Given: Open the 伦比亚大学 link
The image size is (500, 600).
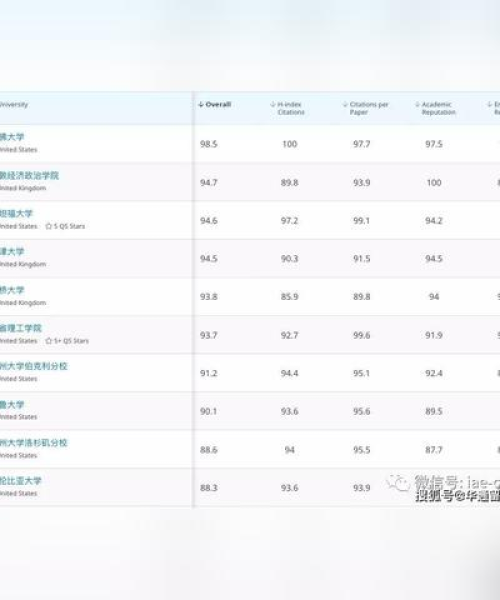Looking at the screenshot, I should (x=21, y=481).
